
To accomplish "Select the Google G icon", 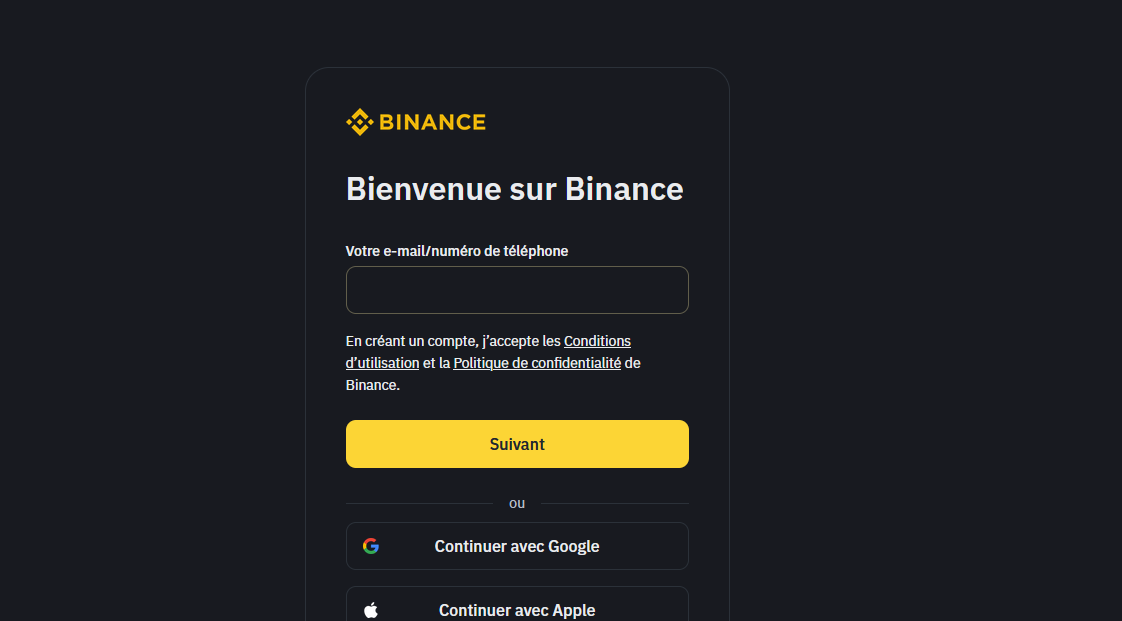I will (371, 546).
